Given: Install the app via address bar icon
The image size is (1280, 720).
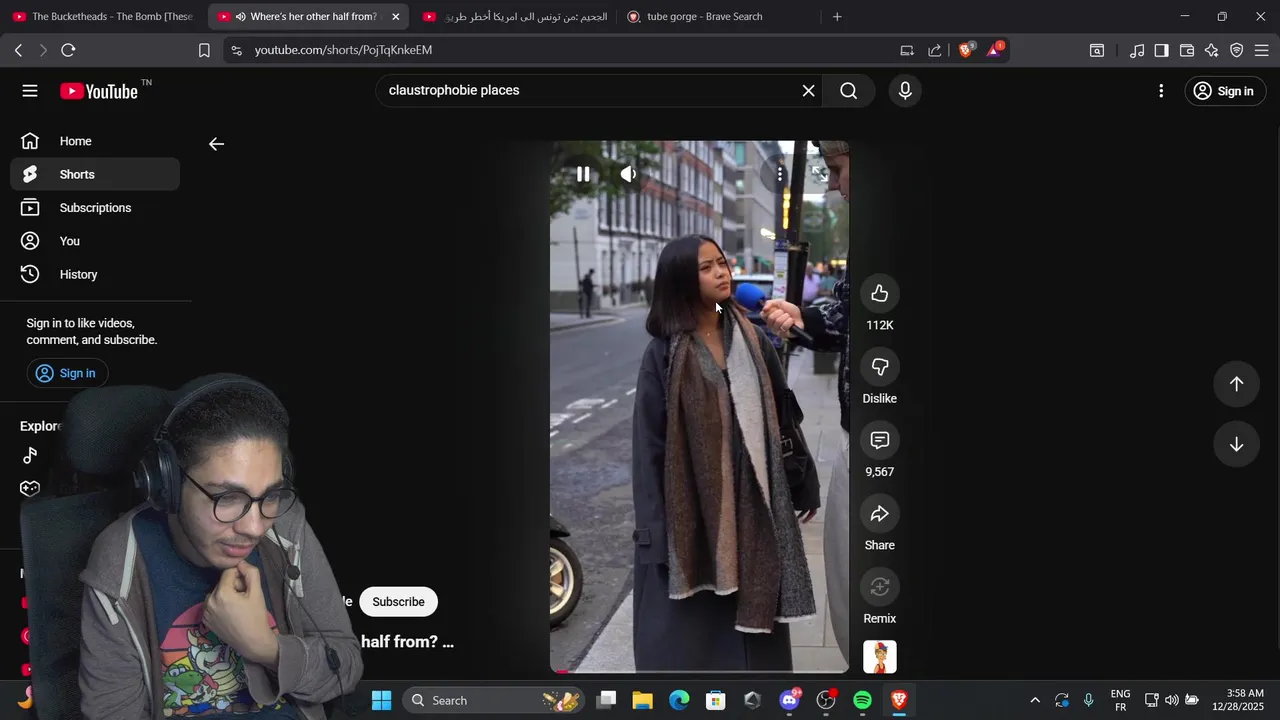Looking at the screenshot, I should (907, 50).
